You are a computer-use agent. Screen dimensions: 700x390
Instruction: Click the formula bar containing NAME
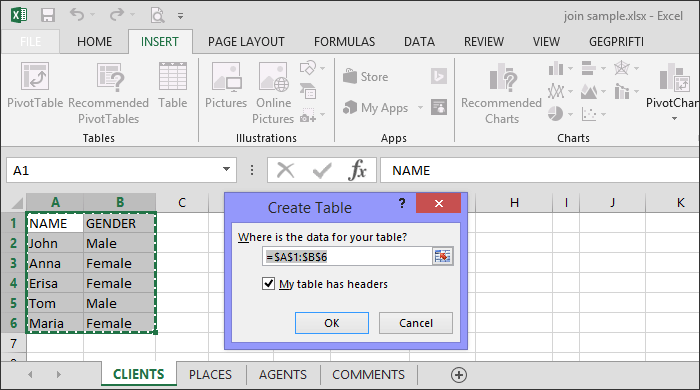pos(540,170)
